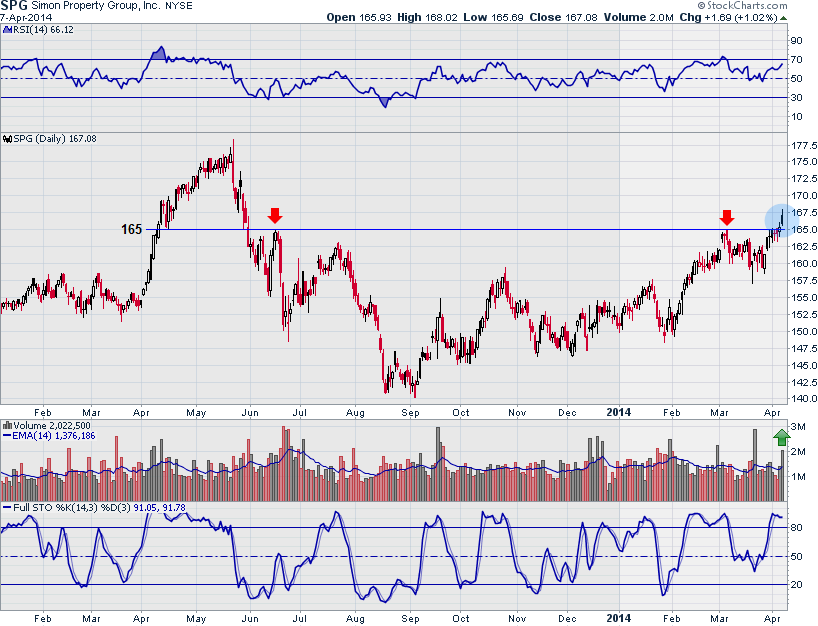The image size is (818, 626).
Task: Click the 3M volume axis label
Action: click(798, 427)
